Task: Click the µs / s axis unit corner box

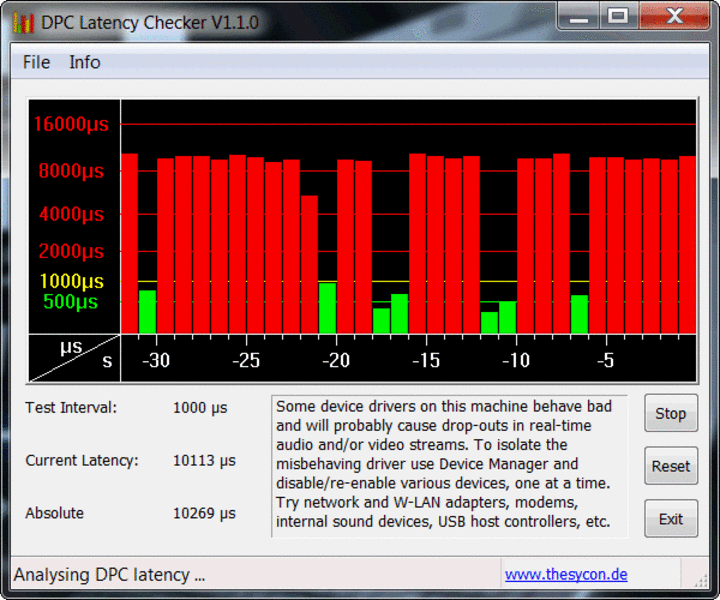Action: (74, 358)
